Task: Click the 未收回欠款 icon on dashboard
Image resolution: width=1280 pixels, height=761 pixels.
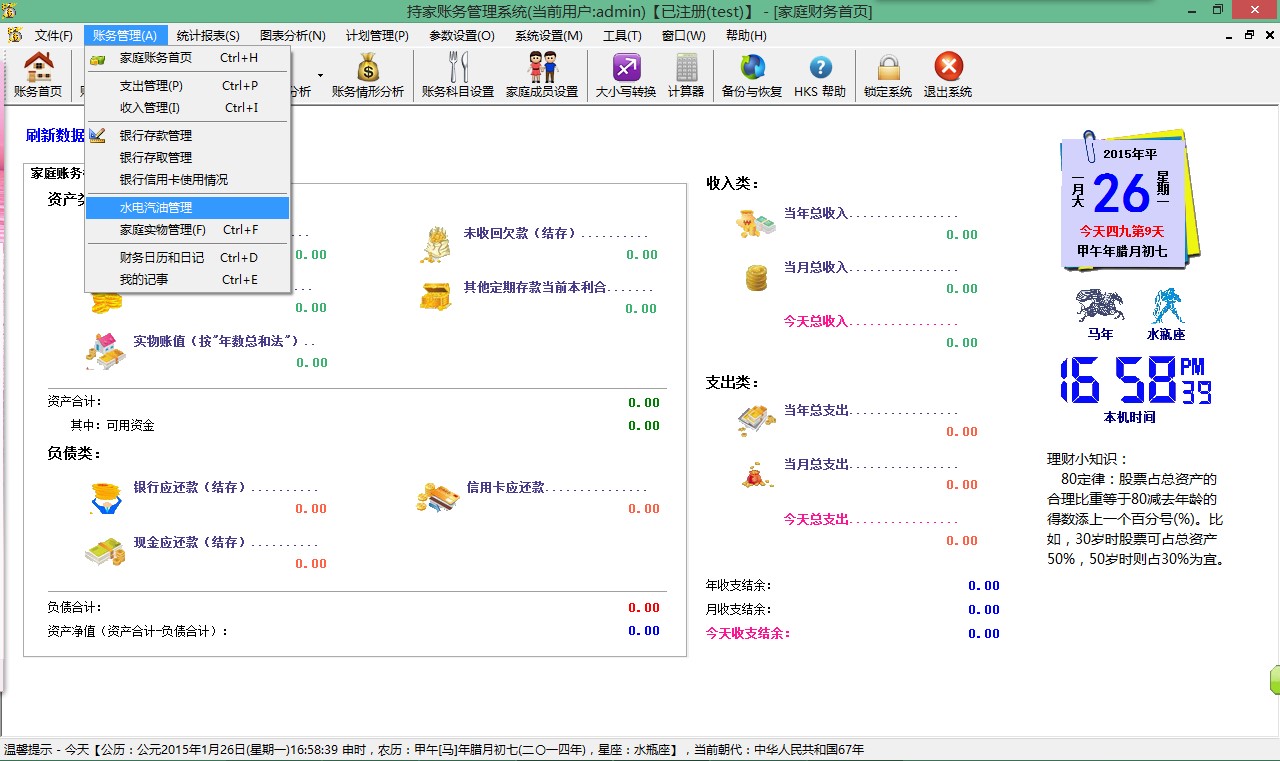Action: pyautogui.click(x=436, y=244)
